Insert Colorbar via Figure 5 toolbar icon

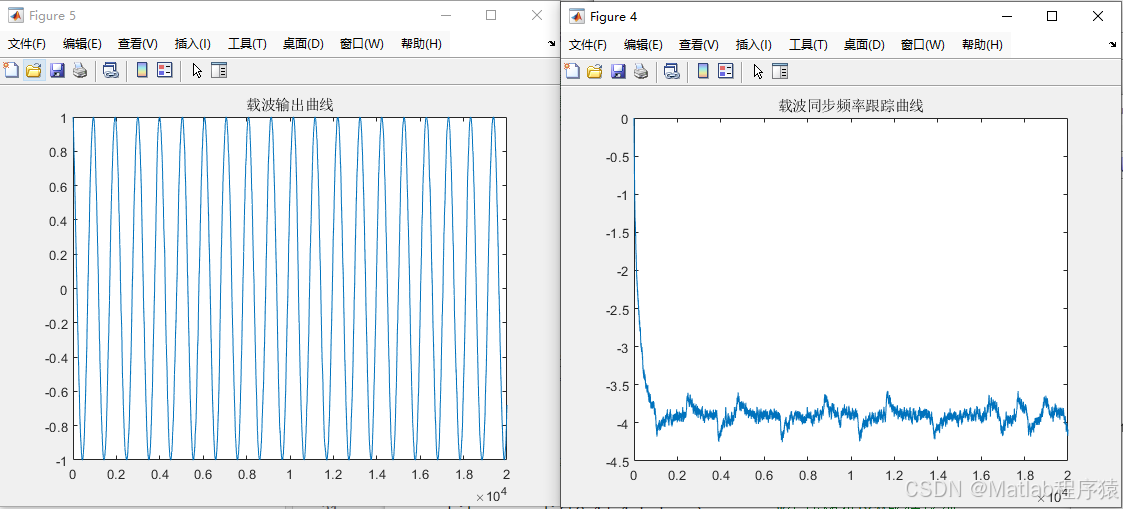142,70
